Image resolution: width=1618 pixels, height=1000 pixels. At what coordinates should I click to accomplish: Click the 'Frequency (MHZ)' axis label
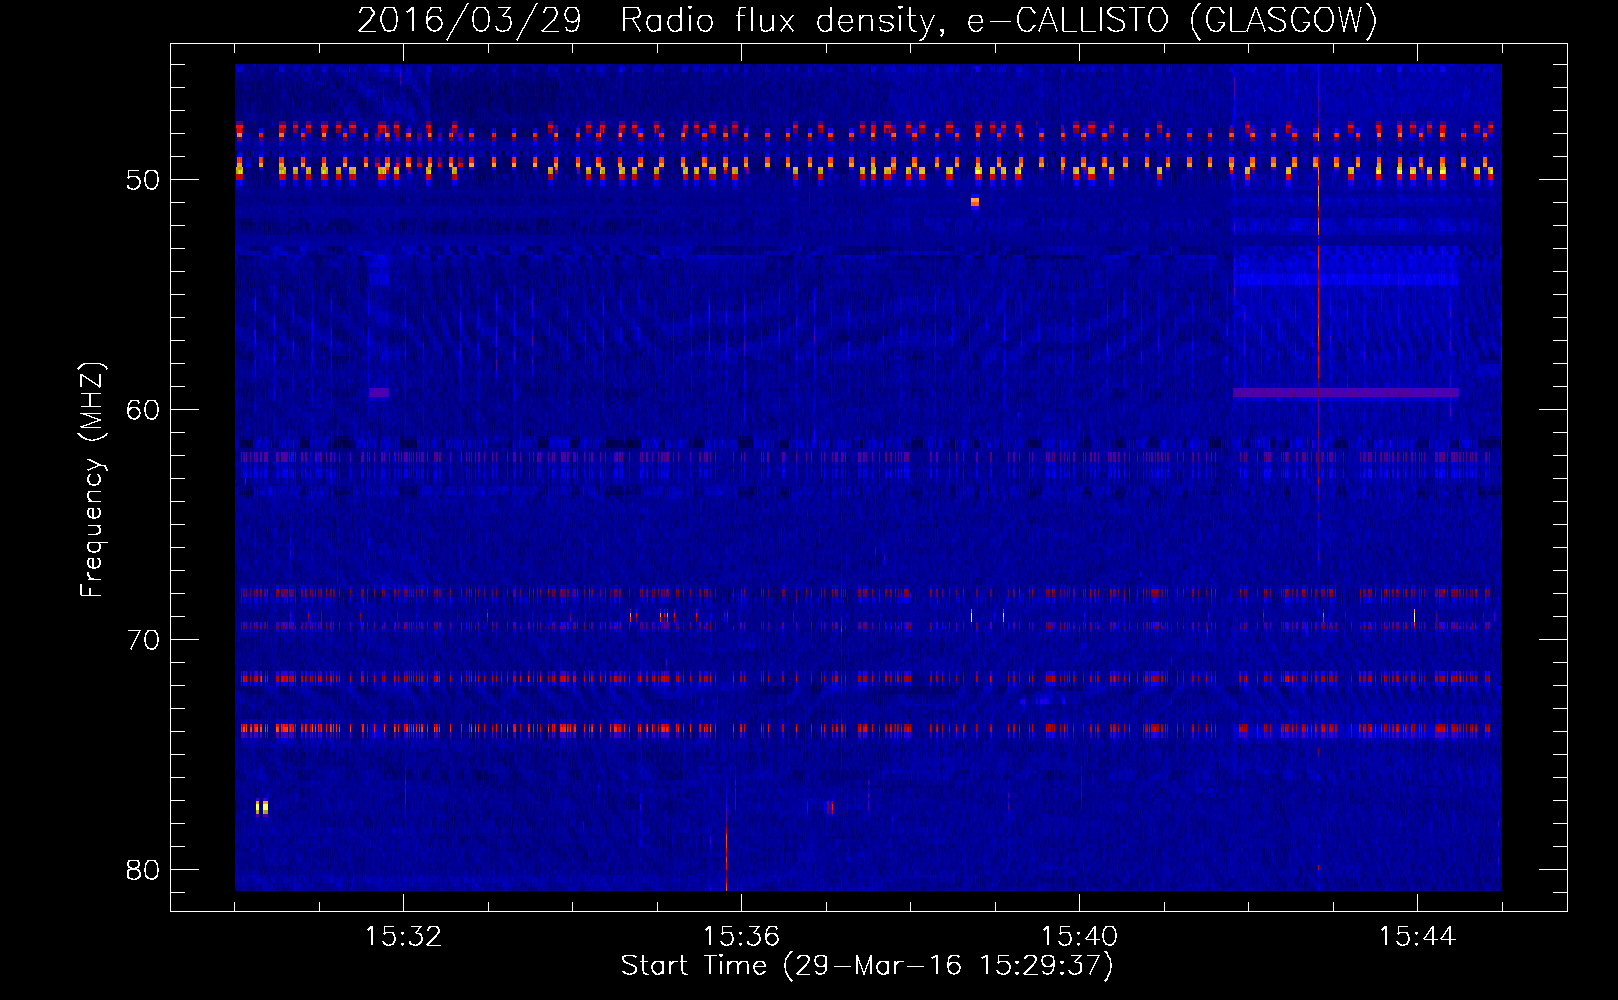point(92,480)
